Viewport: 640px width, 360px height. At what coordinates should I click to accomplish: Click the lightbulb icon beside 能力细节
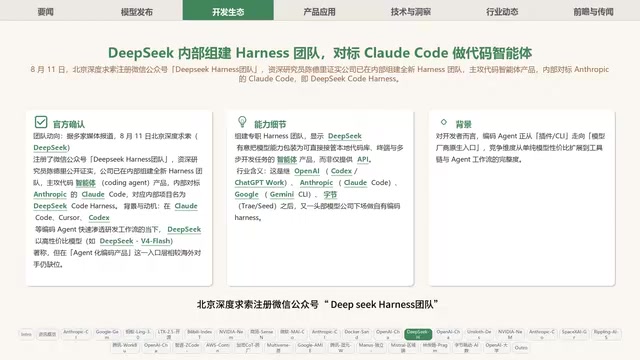point(242,122)
